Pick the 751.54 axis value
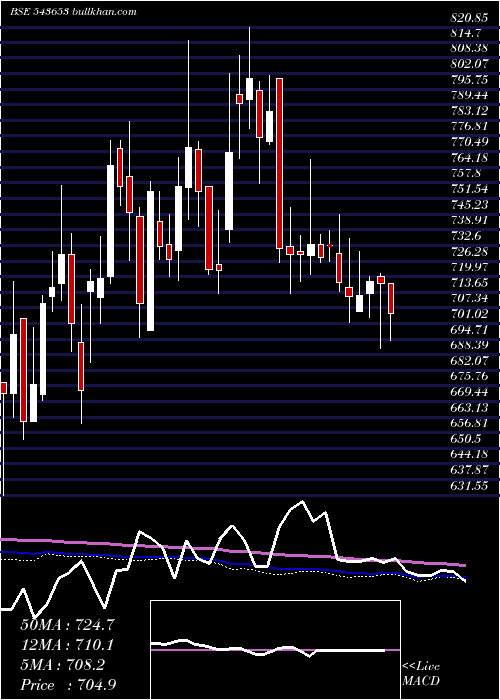Viewport: 500px width, 700px height. click(x=468, y=189)
